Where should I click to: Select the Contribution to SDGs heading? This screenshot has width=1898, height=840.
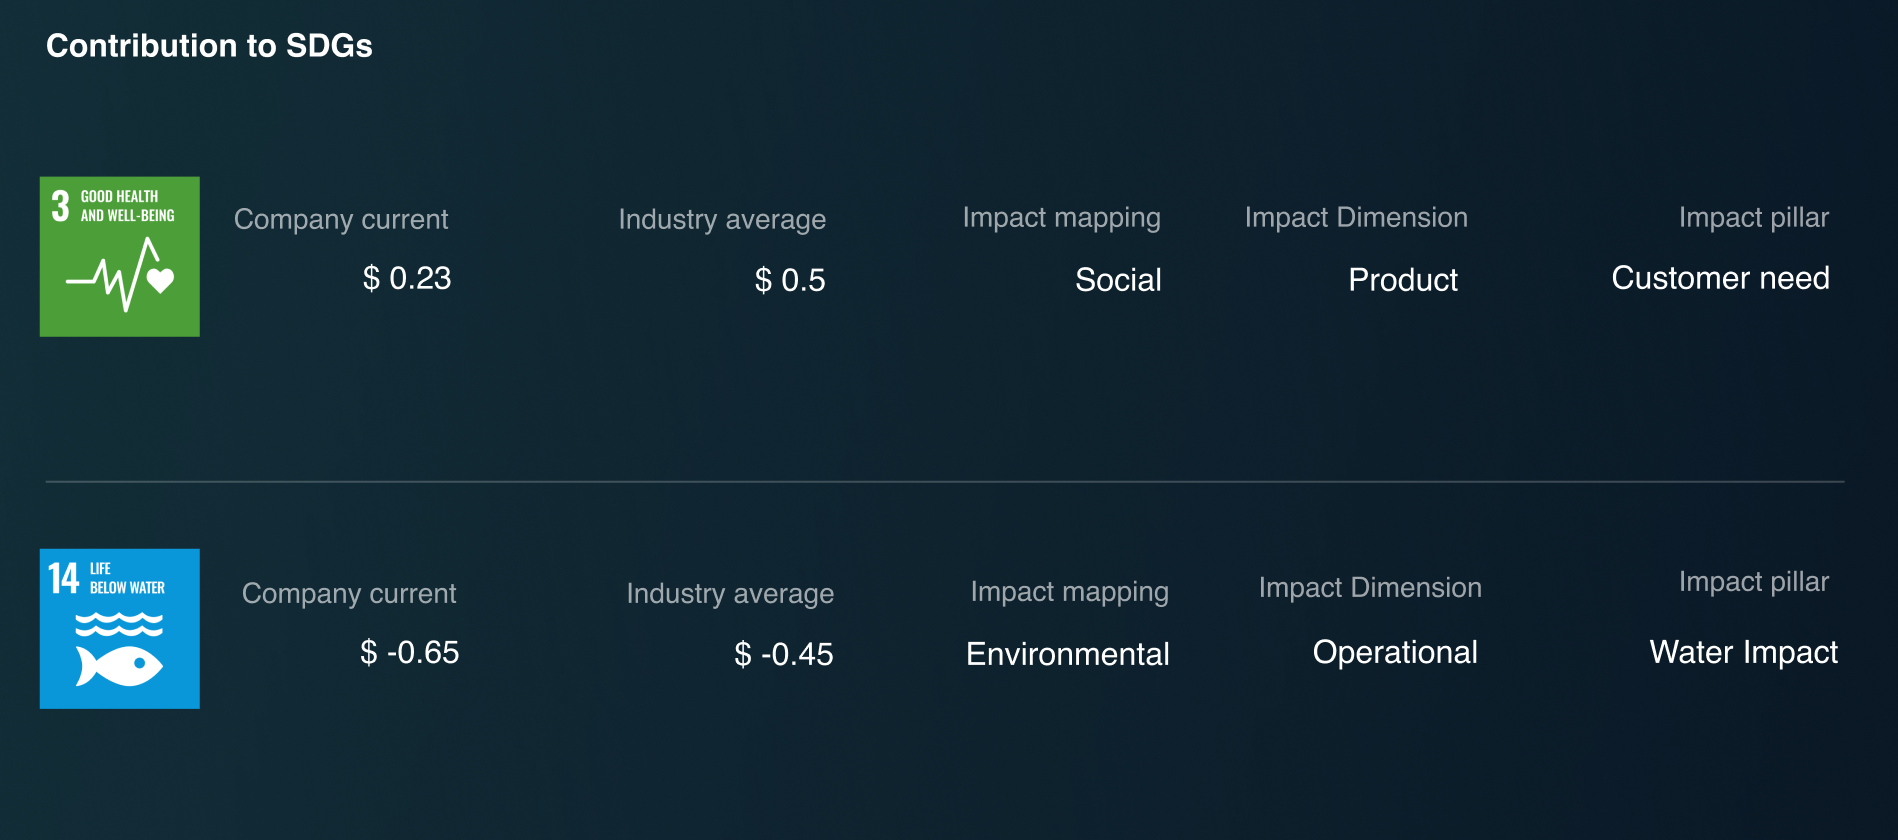209,46
